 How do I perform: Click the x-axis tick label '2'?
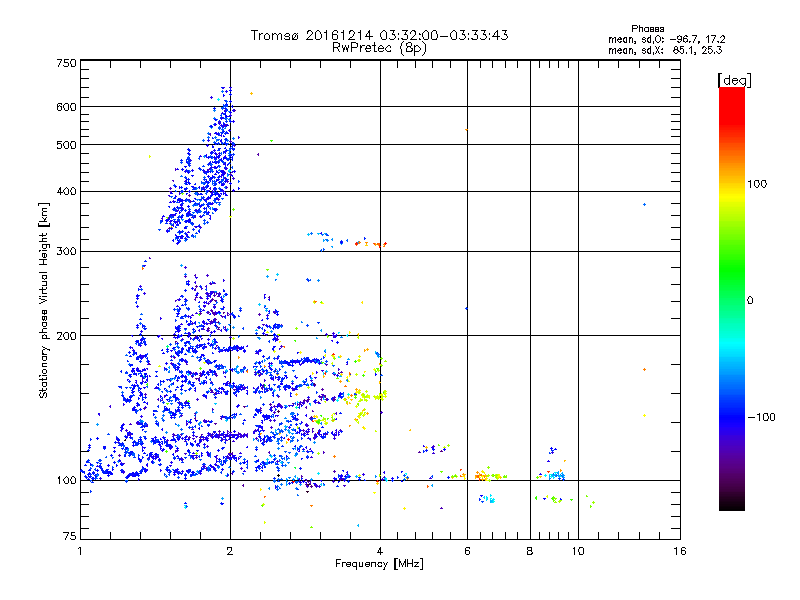[230, 551]
